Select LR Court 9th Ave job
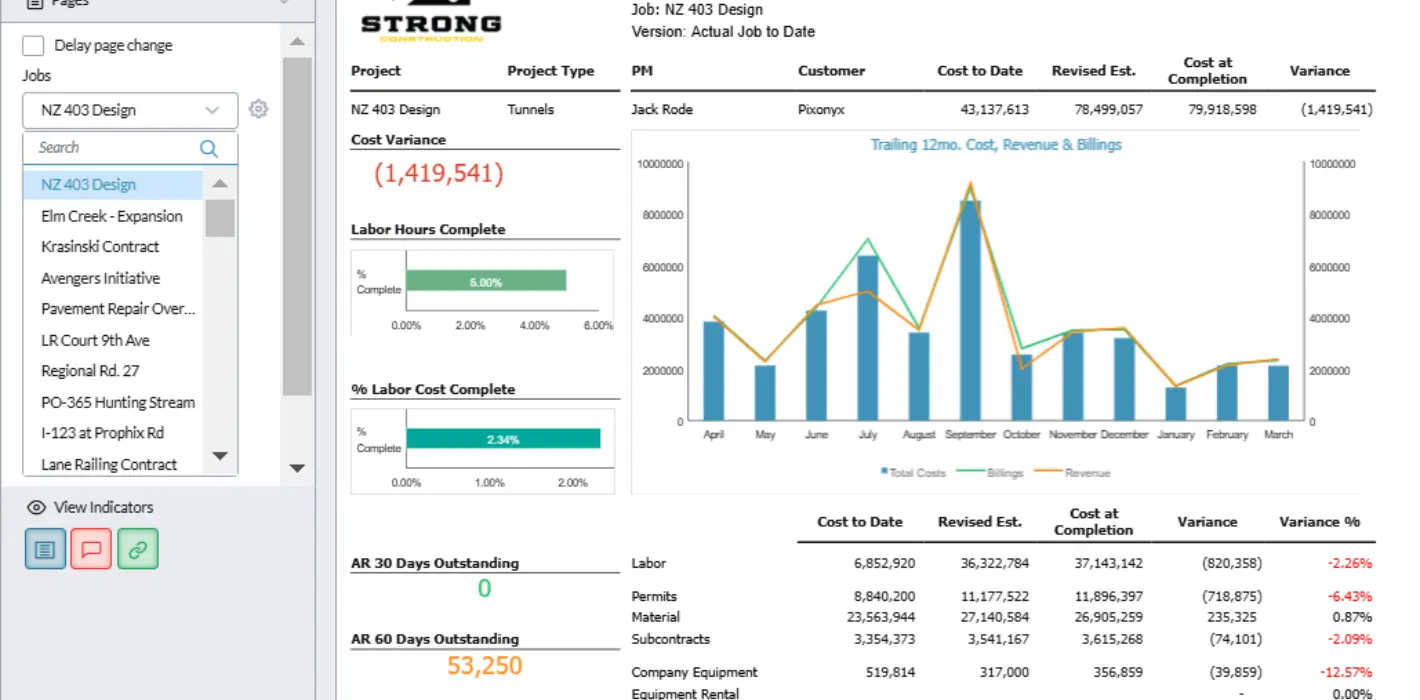This screenshot has width=1420, height=700. coord(113,340)
